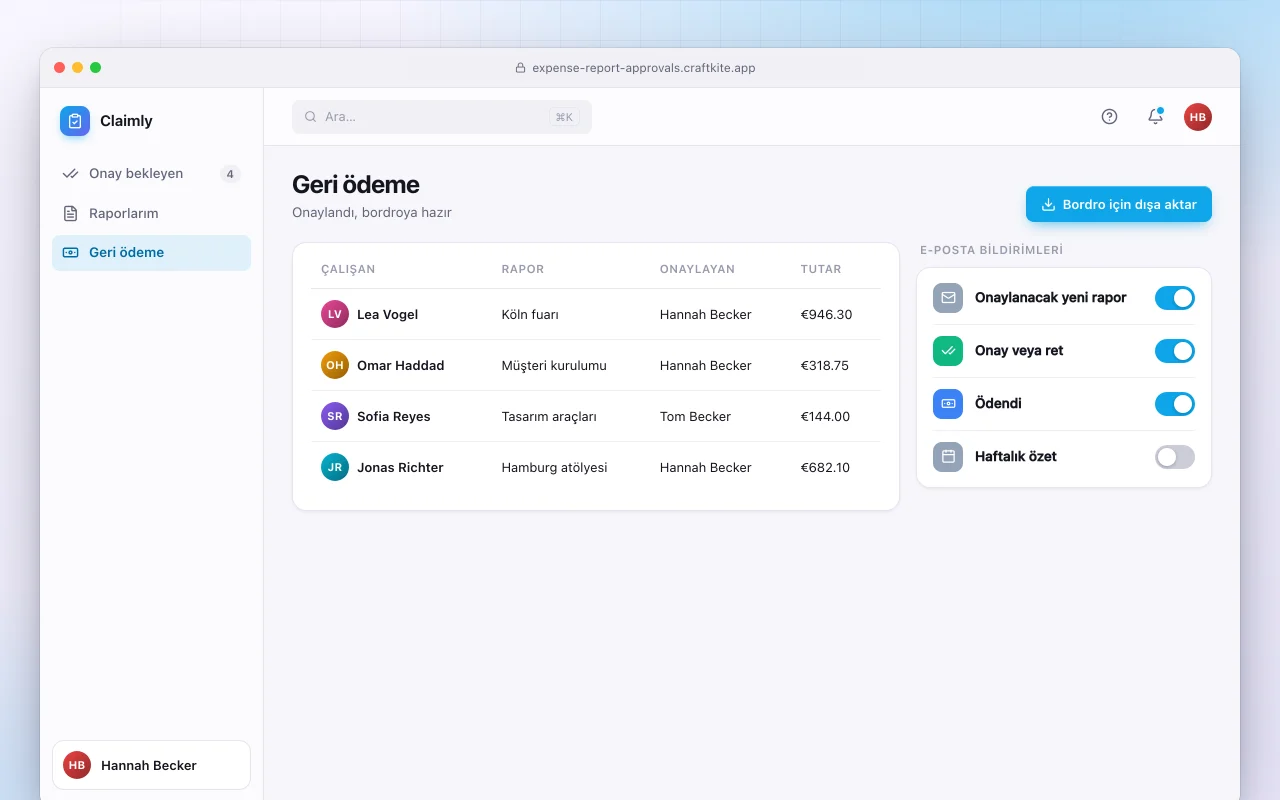Image resolution: width=1280 pixels, height=800 pixels.
Task: Click the blue banknote icon beside Ödendi
Action: point(948,404)
